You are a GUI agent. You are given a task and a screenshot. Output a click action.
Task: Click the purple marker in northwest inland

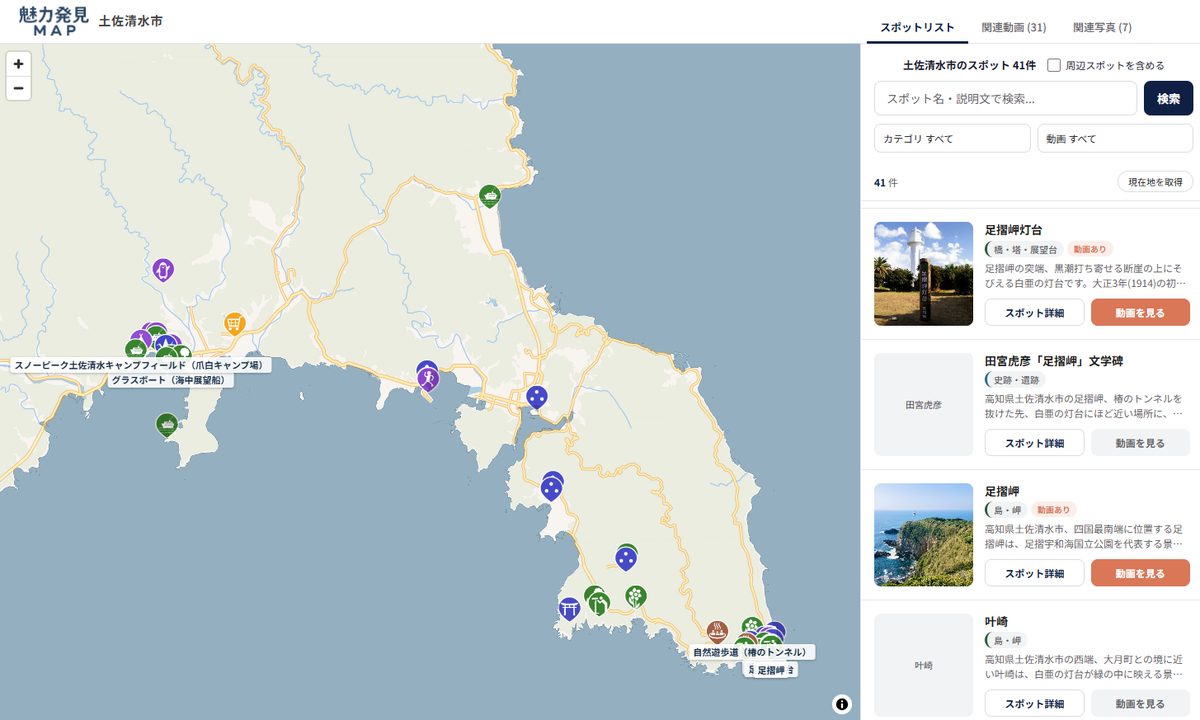pos(163,270)
